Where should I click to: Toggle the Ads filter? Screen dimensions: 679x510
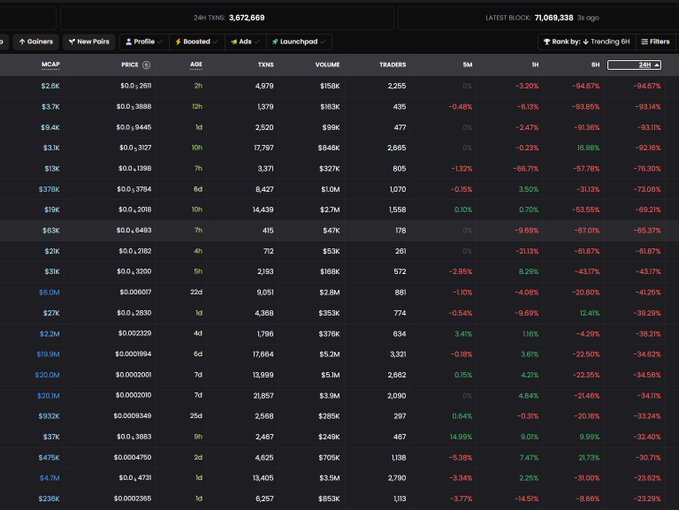(x=245, y=42)
